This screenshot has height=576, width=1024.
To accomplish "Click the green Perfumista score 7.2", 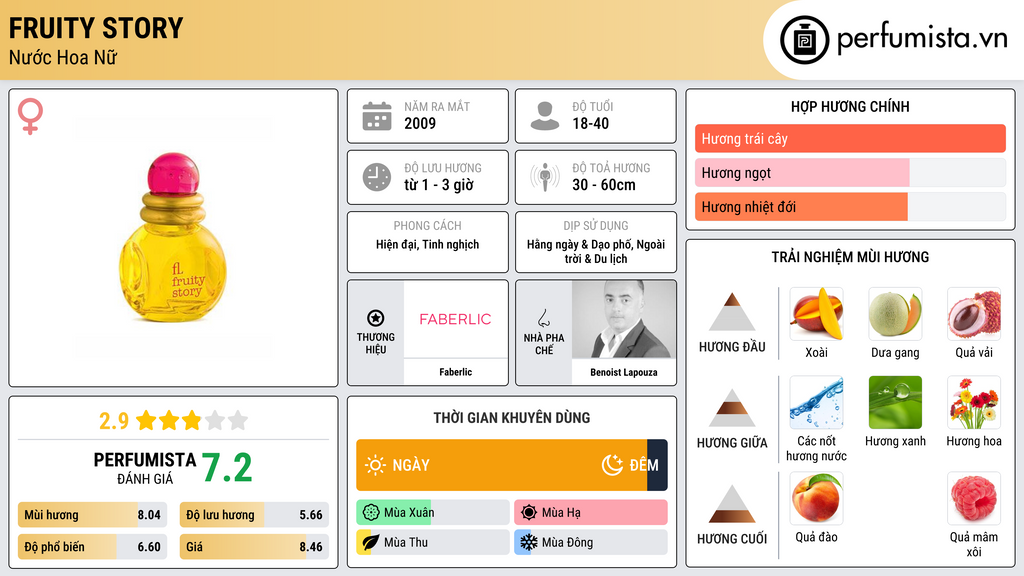I will pos(227,468).
